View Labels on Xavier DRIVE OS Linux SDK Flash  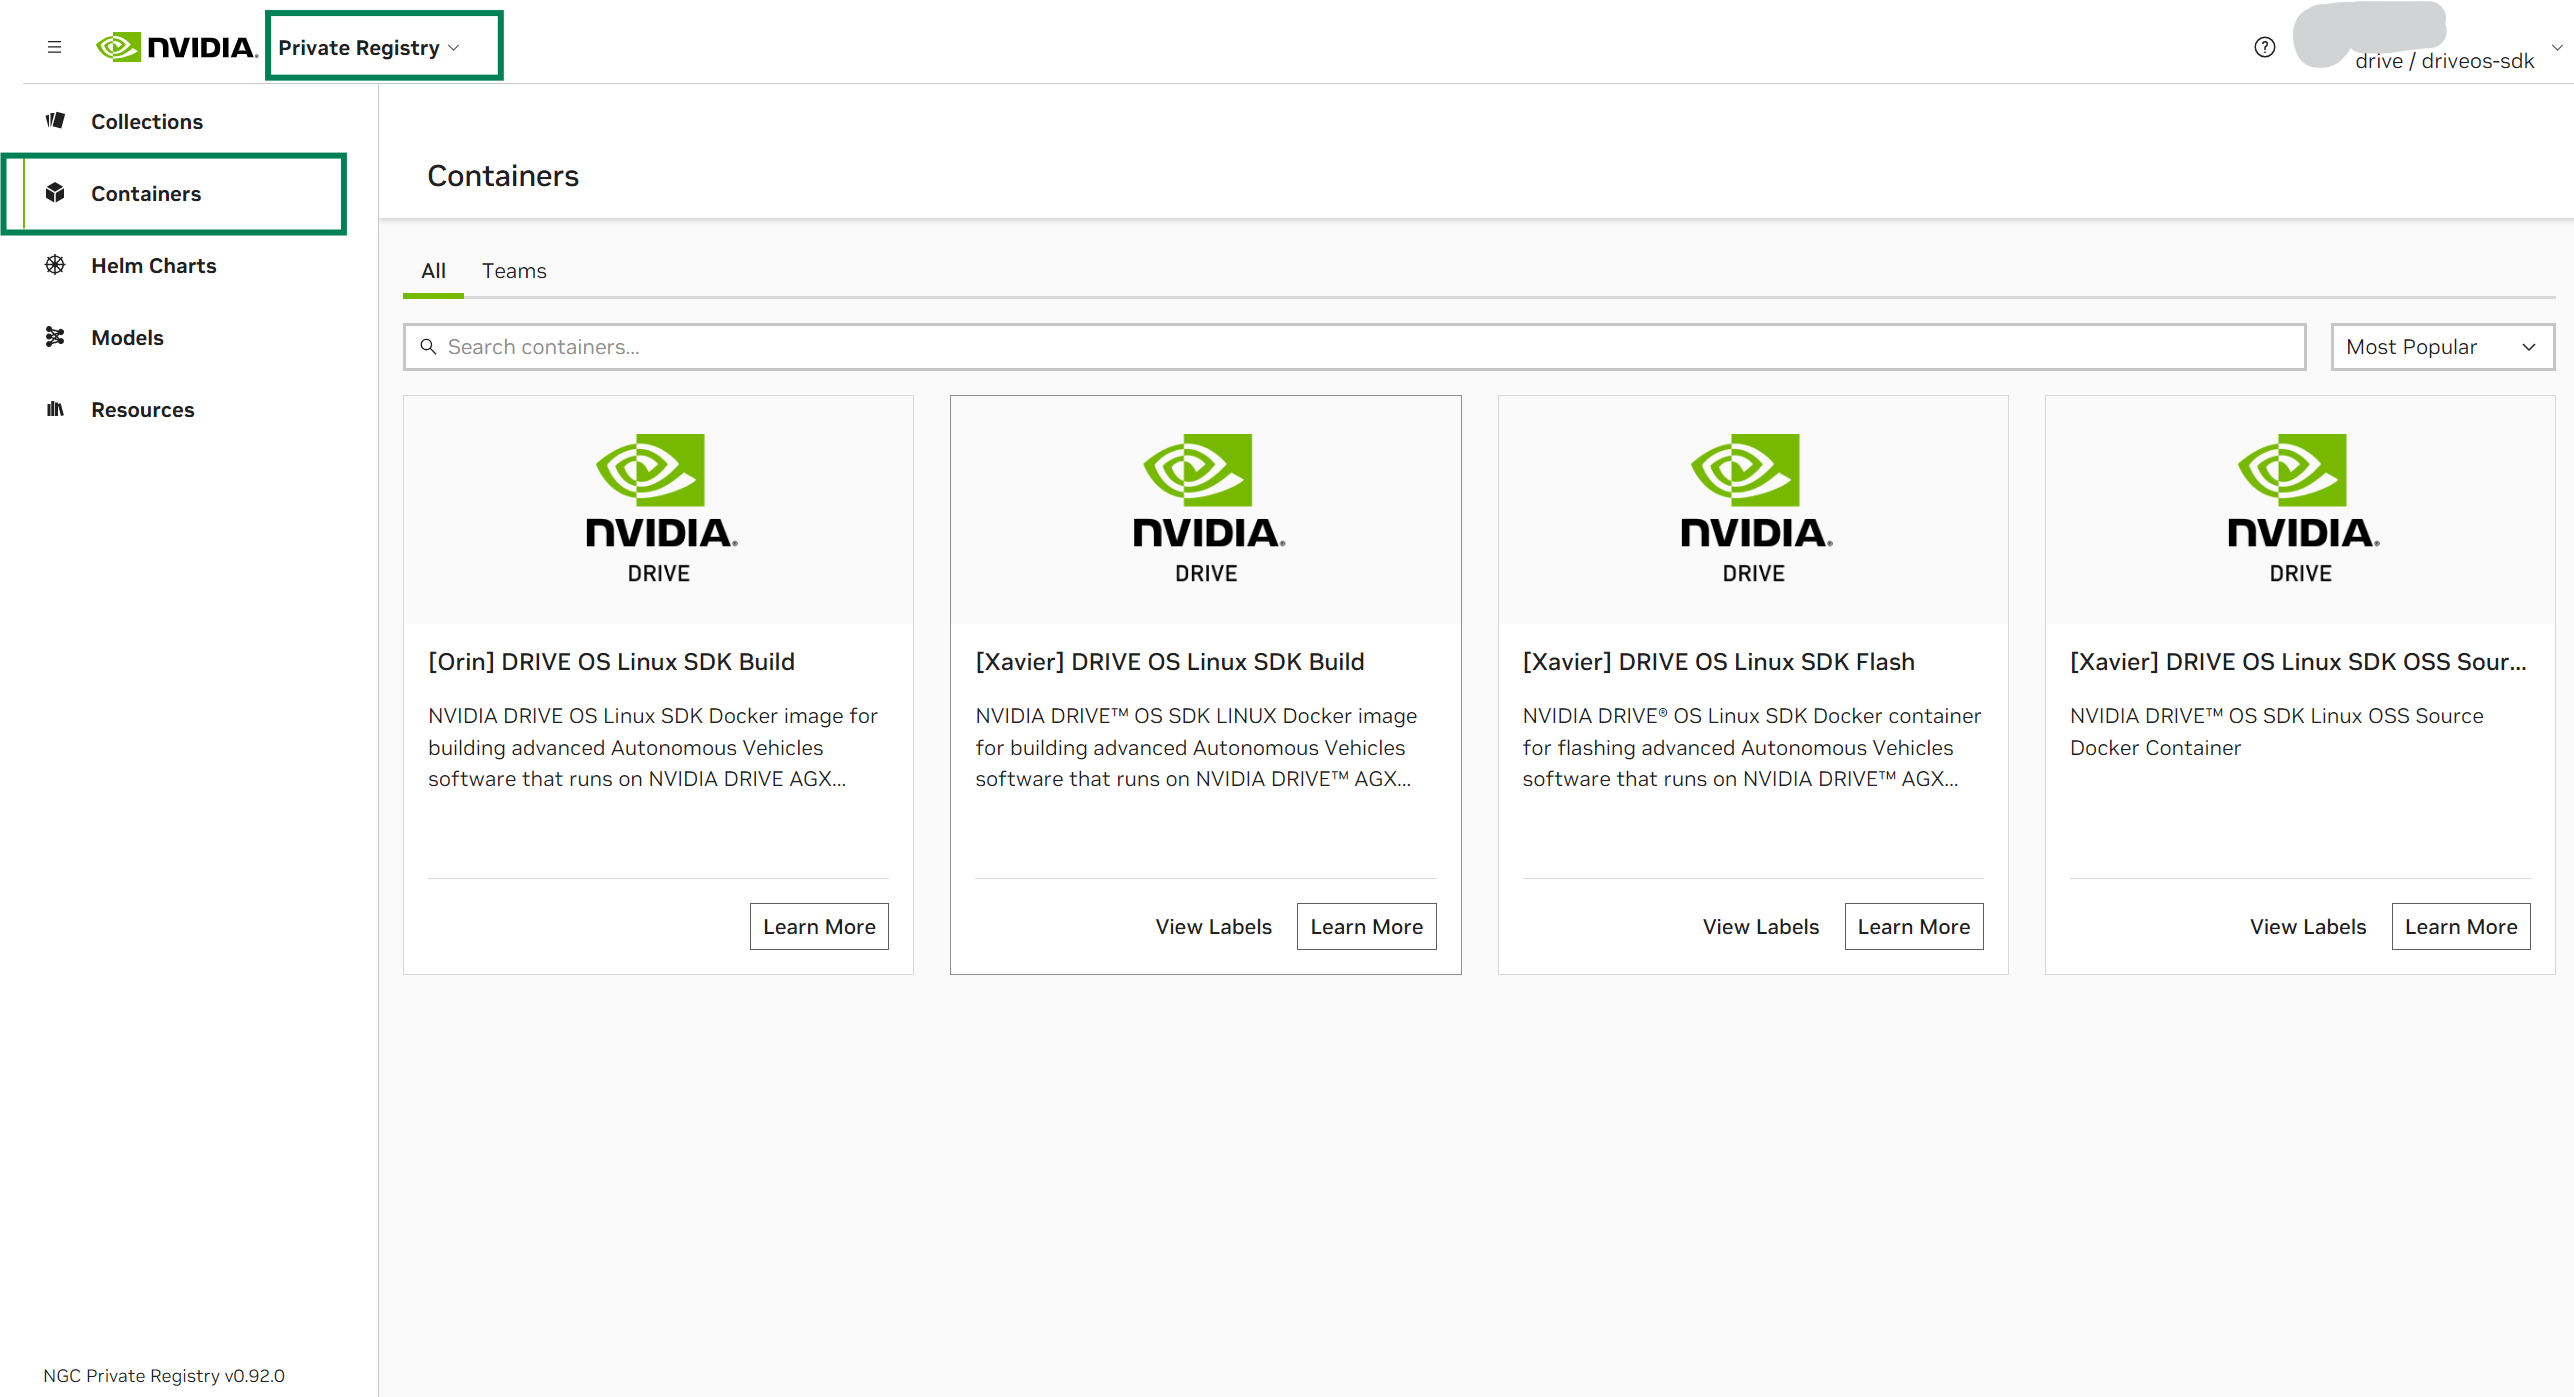click(x=1760, y=926)
